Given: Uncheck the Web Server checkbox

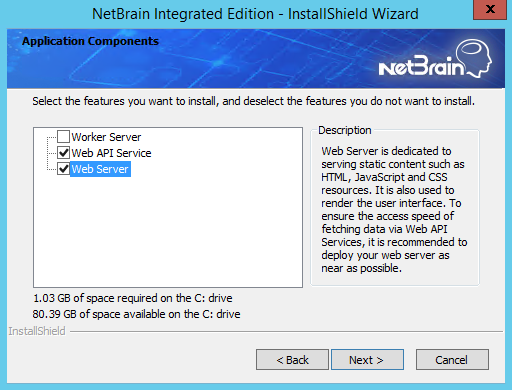Looking at the screenshot, I should (x=63, y=169).
